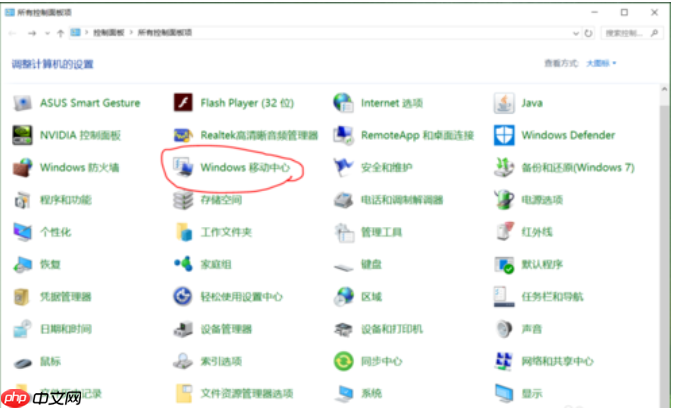673x408 pixels.
Task: Open the 存储空间 drives icon
Action: point(183,200)
